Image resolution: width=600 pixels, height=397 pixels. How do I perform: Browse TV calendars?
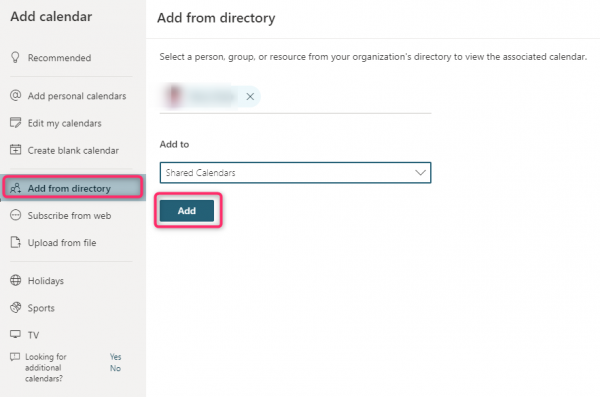tap(33, 335)
